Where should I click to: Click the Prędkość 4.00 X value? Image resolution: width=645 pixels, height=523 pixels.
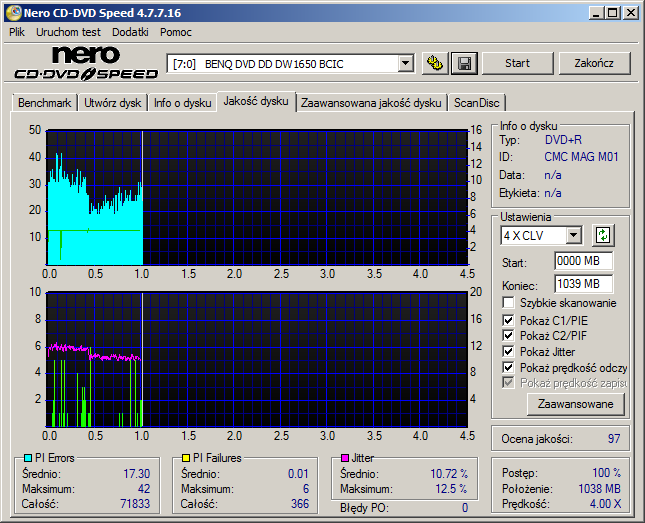click(605, 504)
